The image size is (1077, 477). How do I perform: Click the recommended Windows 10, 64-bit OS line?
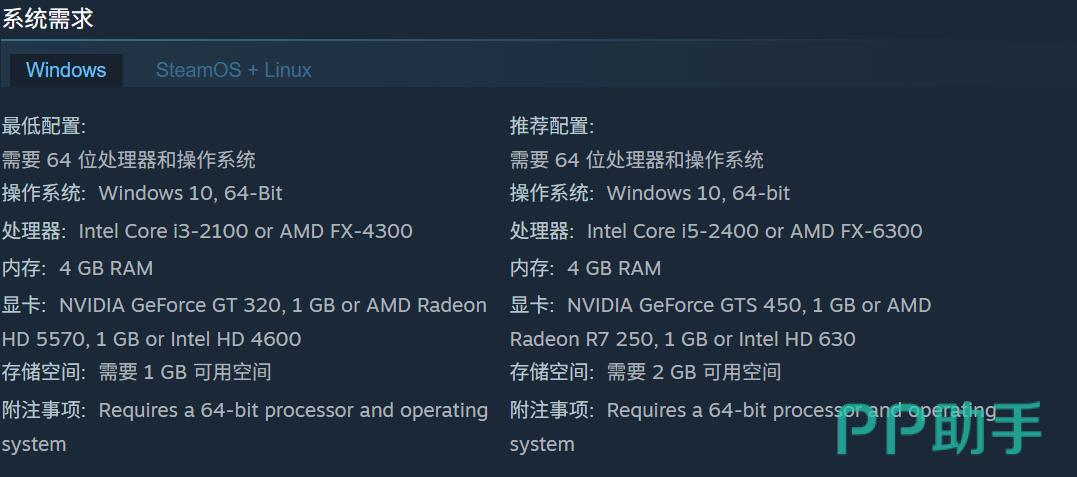click(x=650, y=193)
